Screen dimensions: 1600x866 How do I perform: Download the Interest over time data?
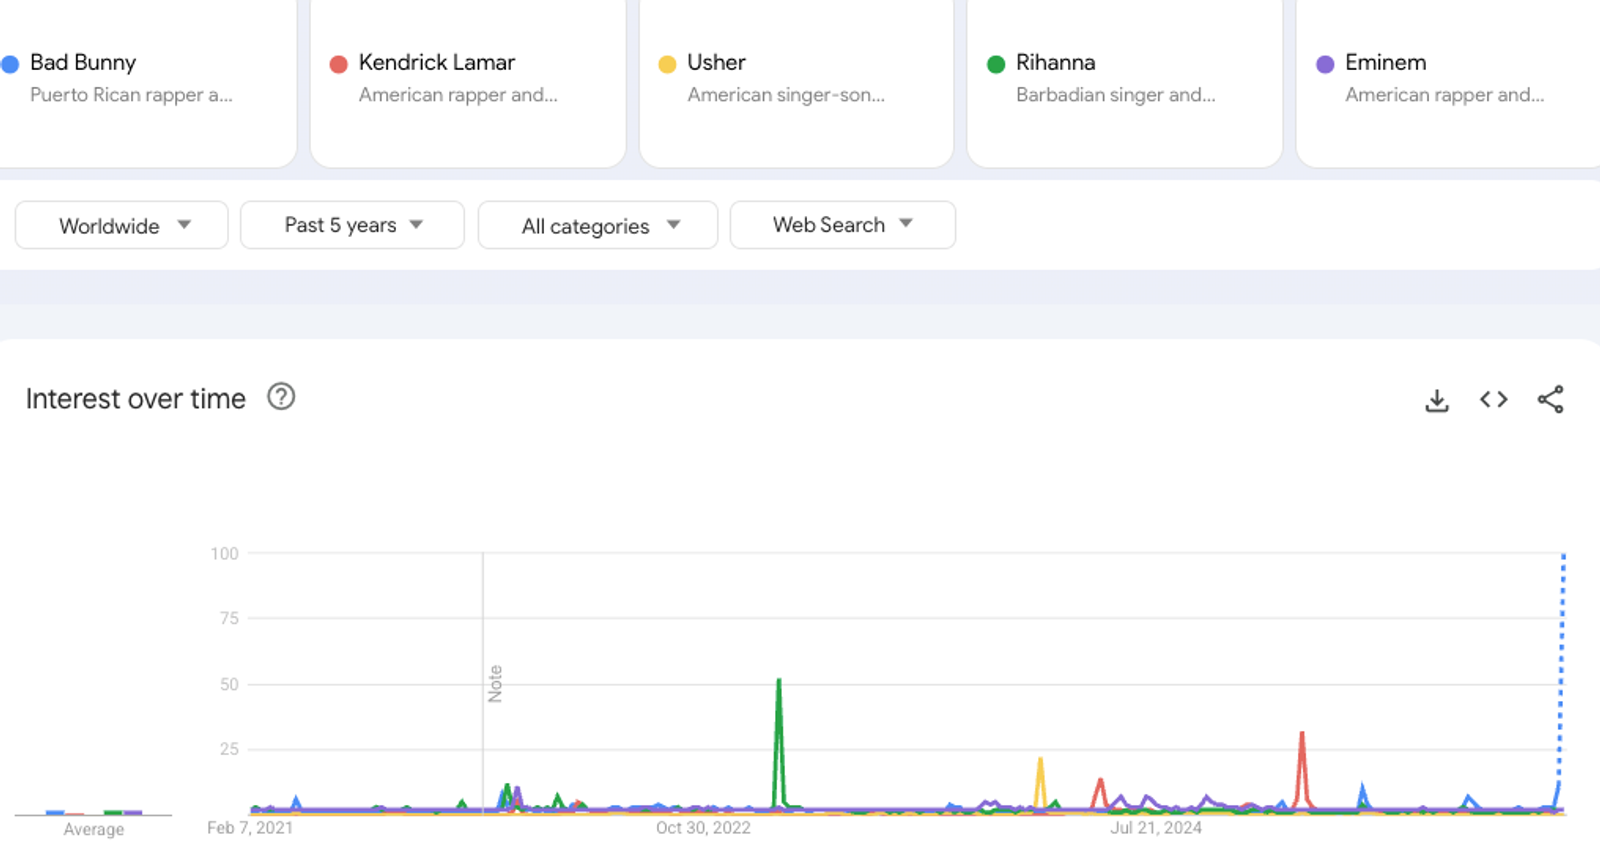pyautogui.click(x=1436, y=400)
